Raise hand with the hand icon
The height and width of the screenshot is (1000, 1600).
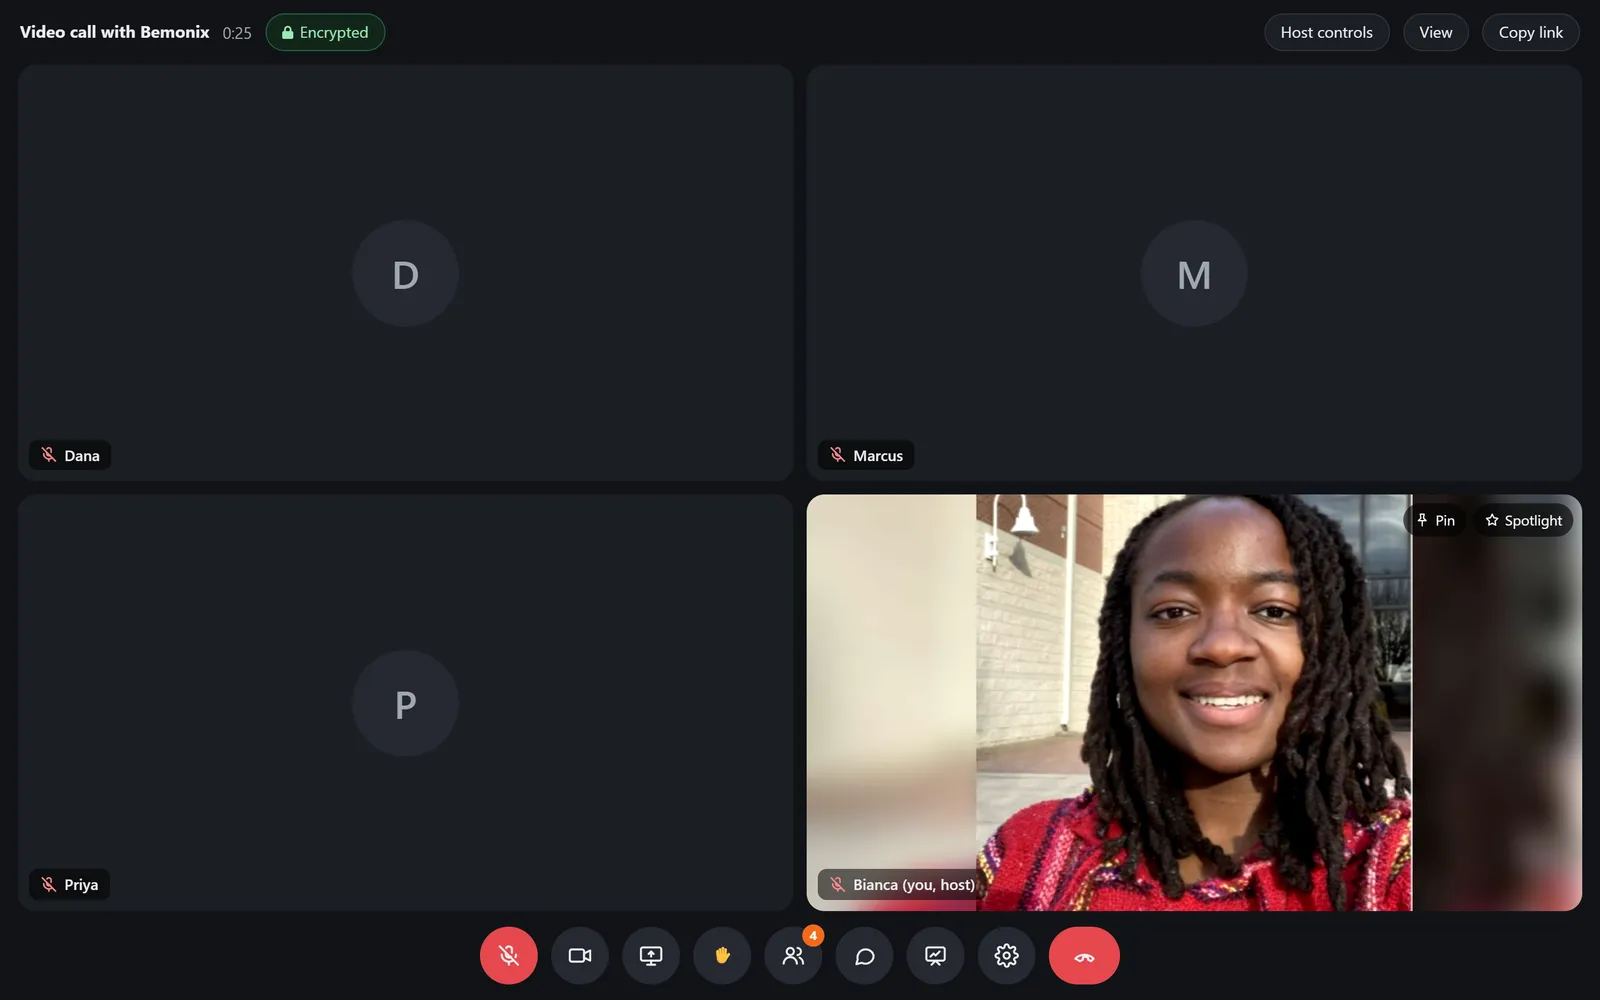pyautogui.click(x=722, y=955)
